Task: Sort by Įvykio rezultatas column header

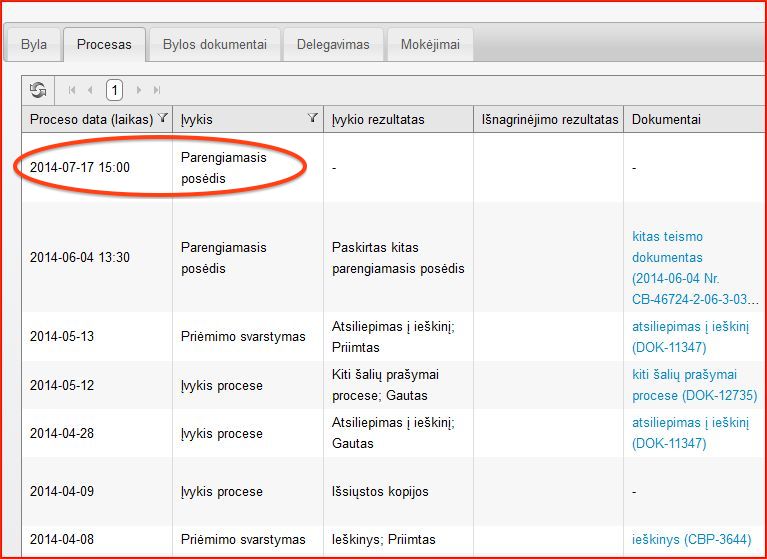Action: point(379,119)
